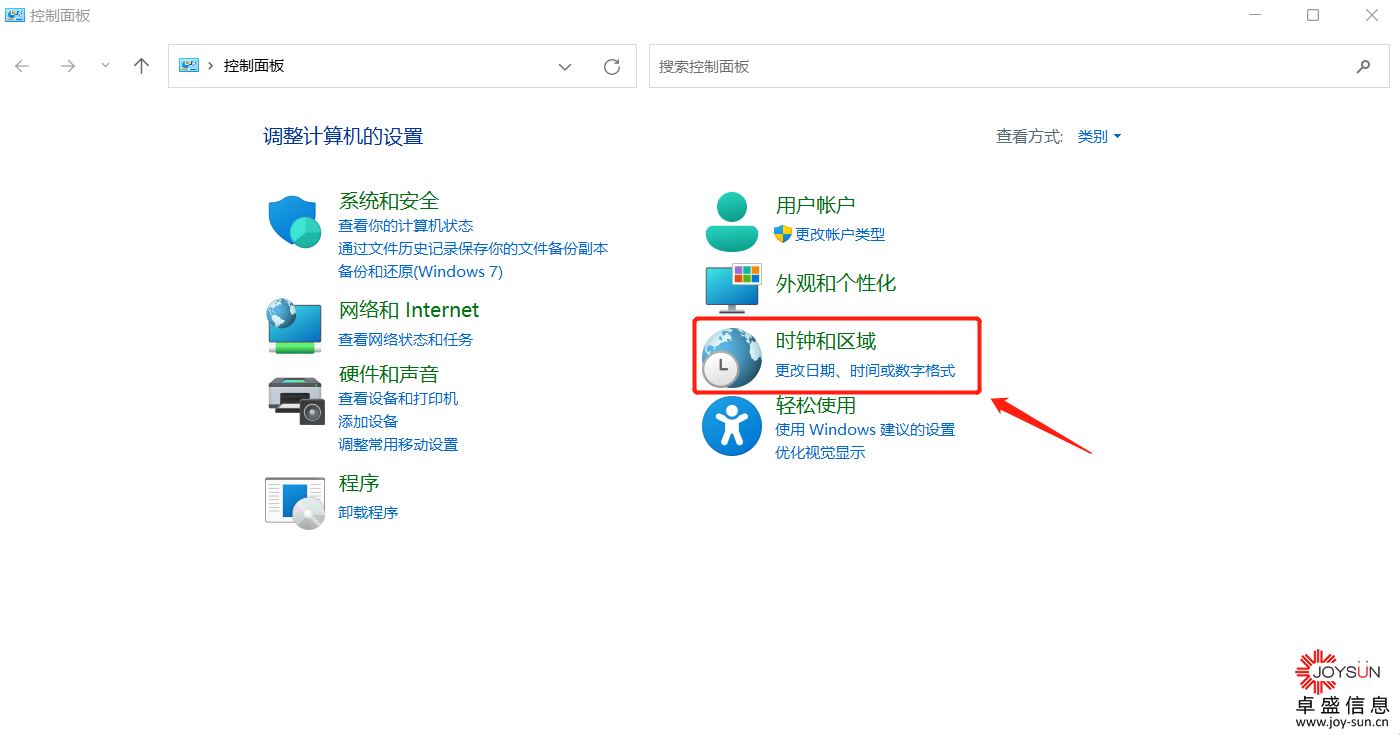This screenshot has height=735, width=1400.
Task: Open the Hardware and Sound printer icon
Action: pos(296,400)
